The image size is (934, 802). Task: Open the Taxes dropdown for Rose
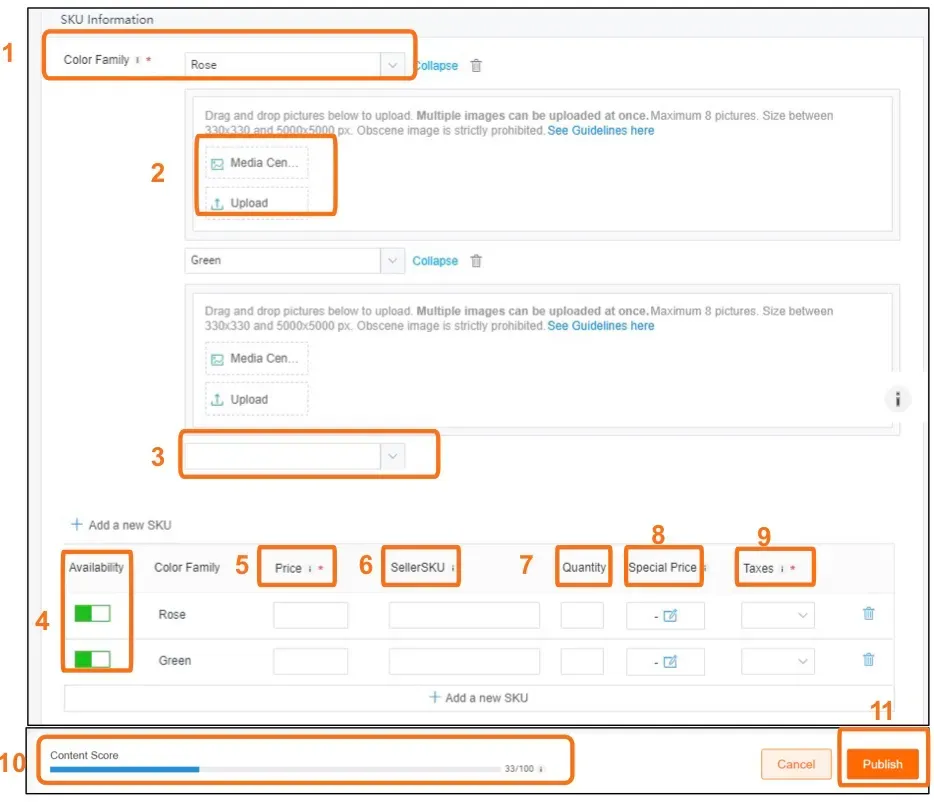coord(778,616)
